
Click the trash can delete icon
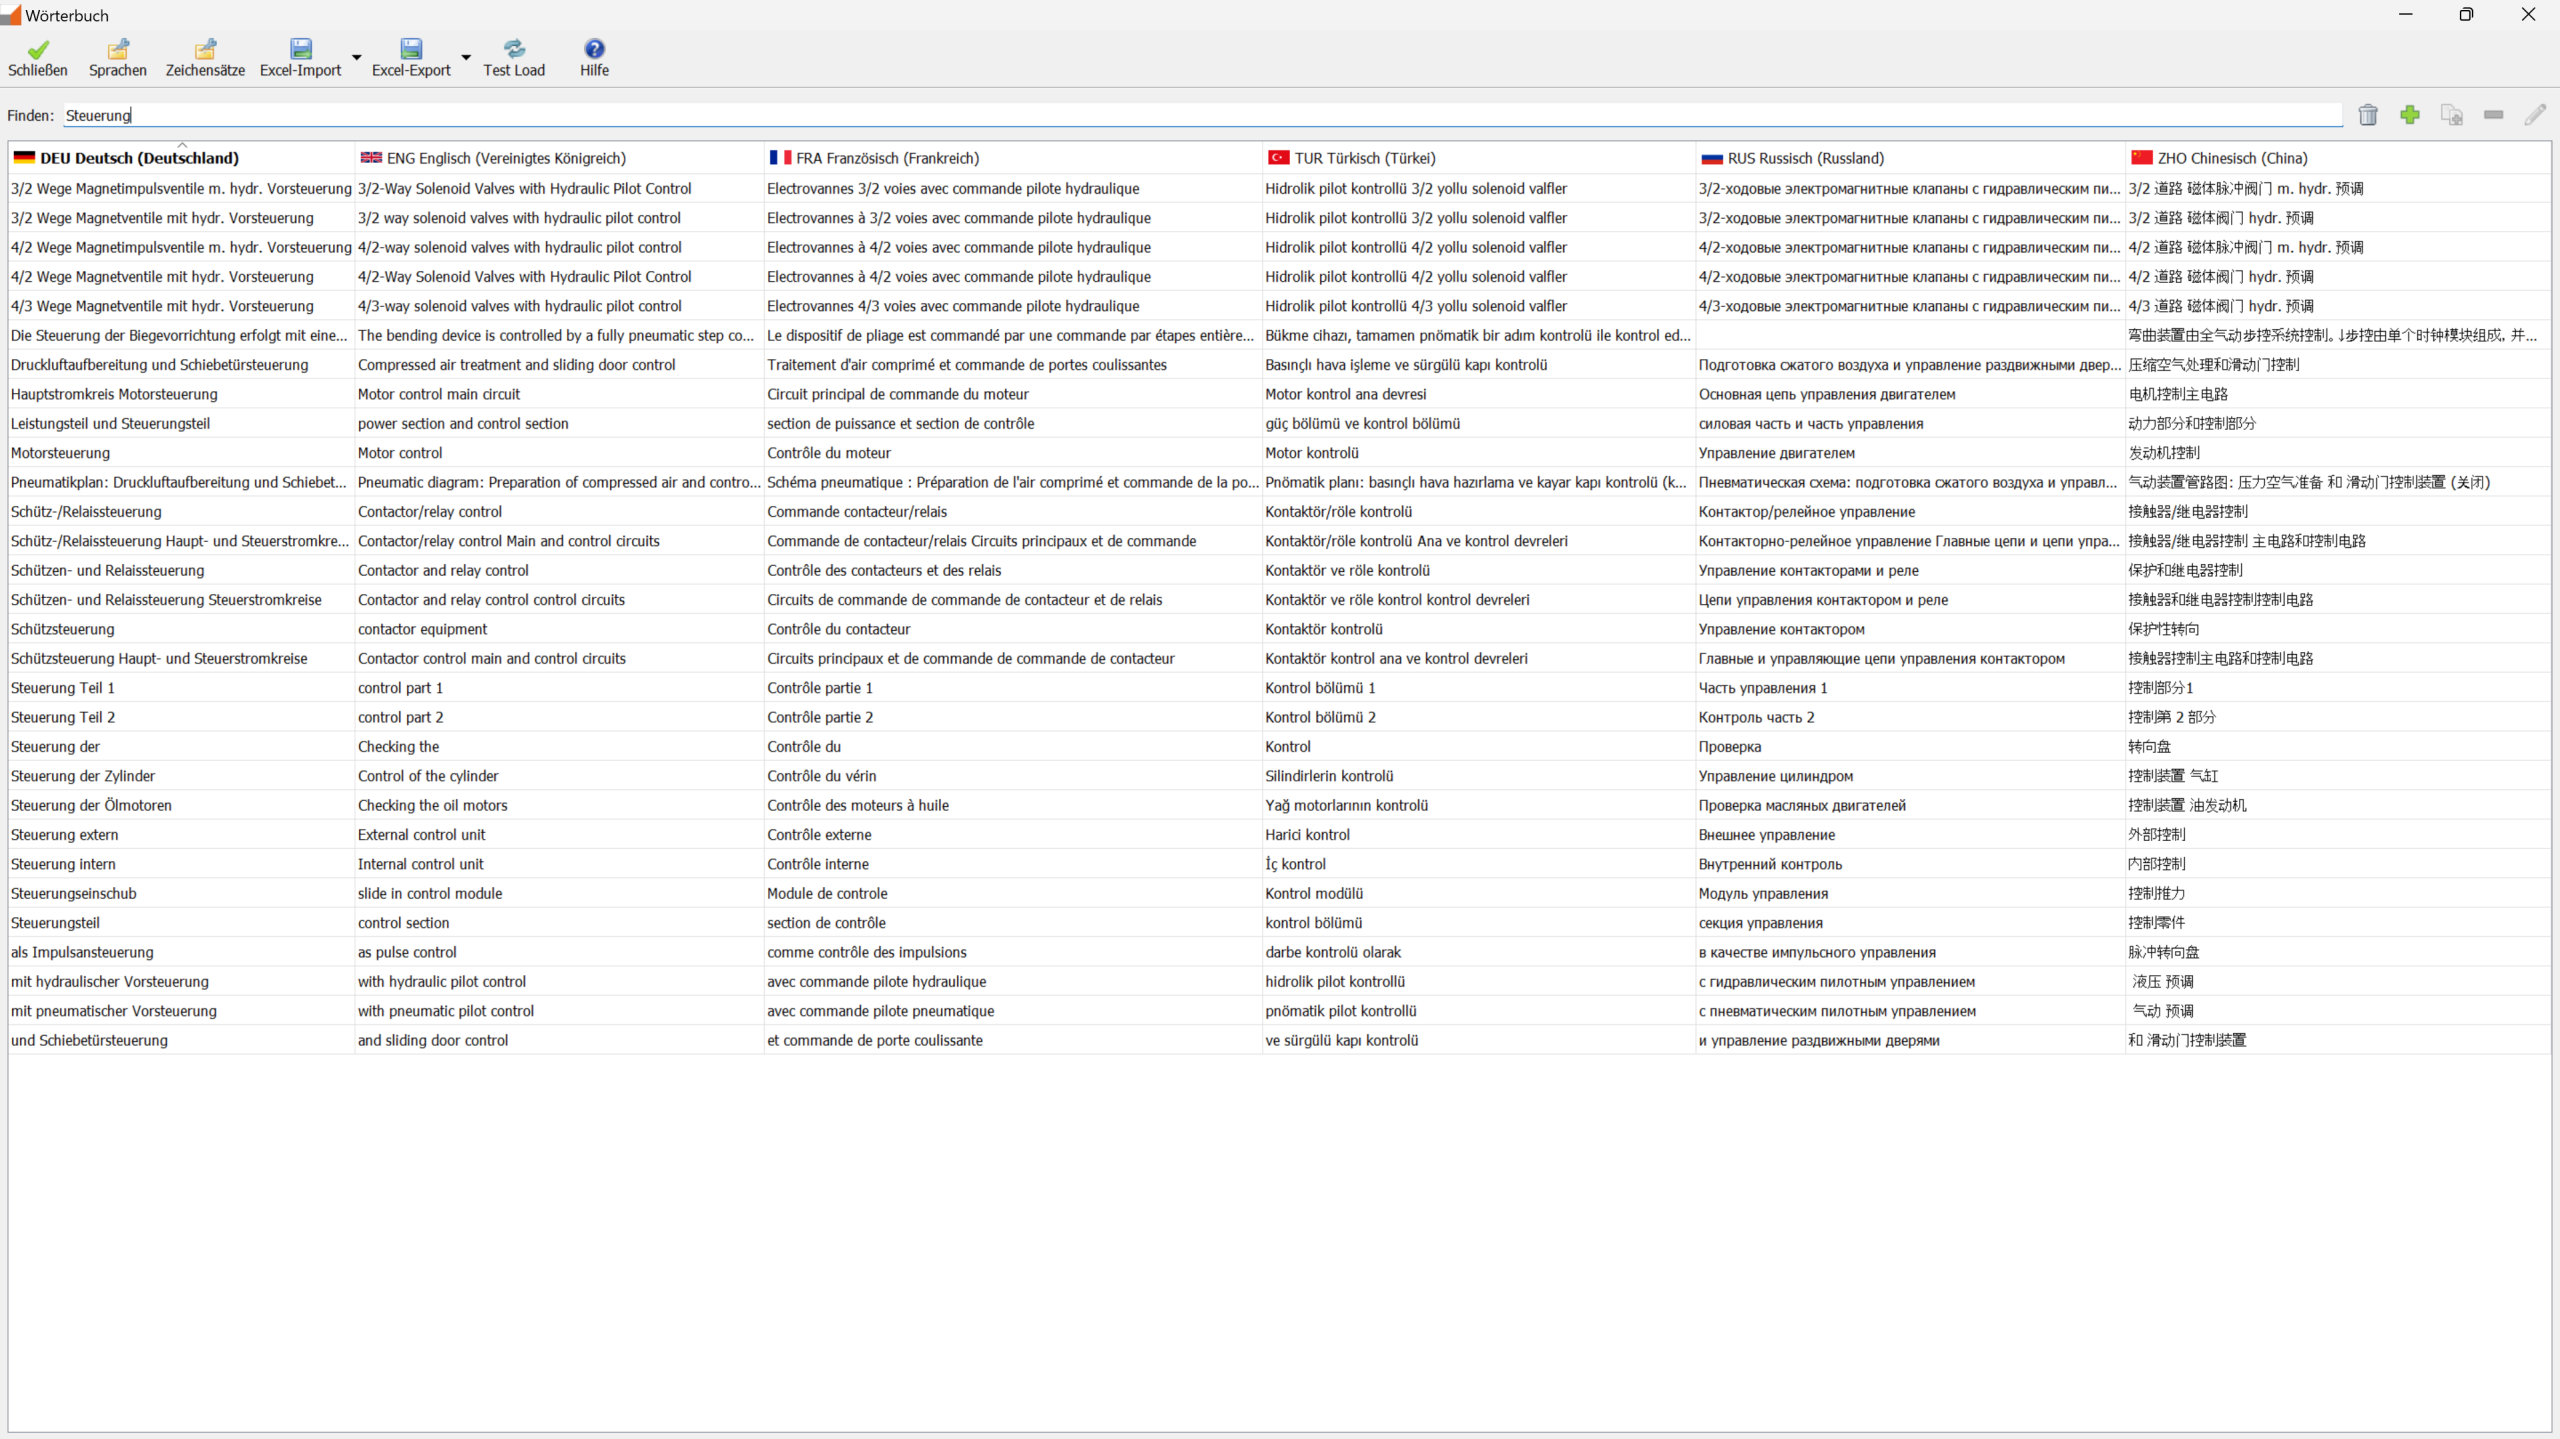coord(2368,115)
